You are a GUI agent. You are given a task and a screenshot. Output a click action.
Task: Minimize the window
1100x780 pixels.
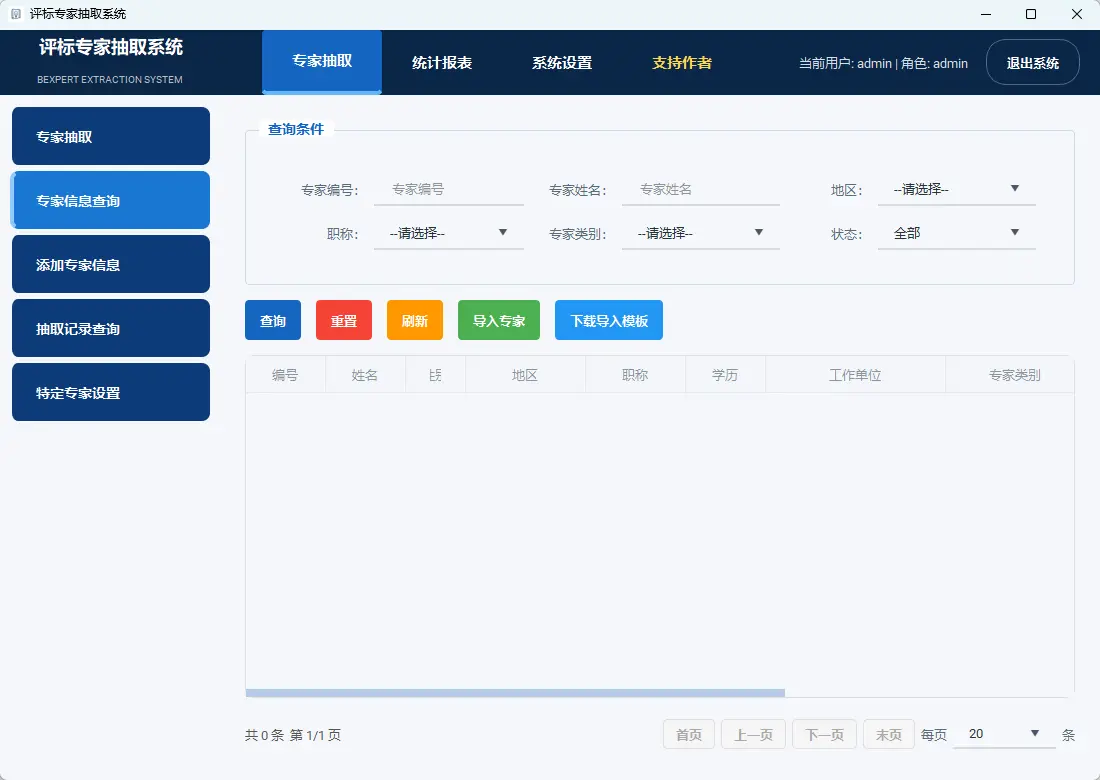coord(986,14)
